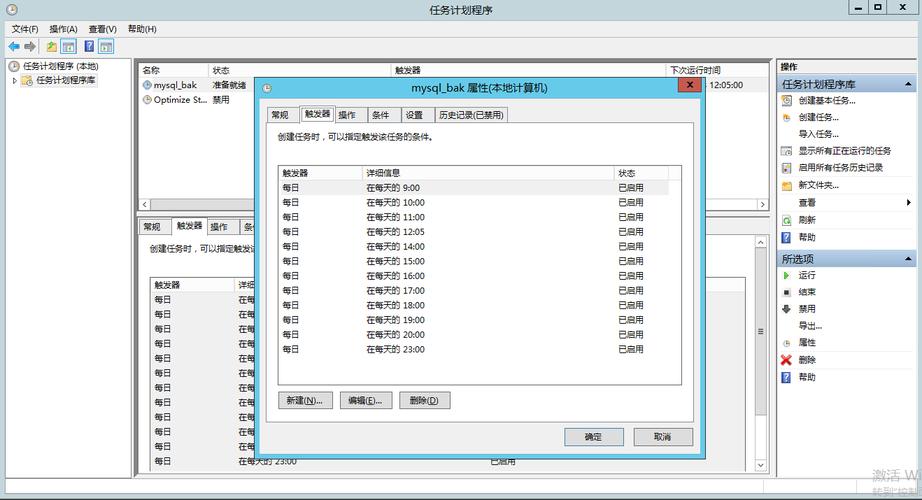Screen dimensions: 922x500
Task: Open the 文件(F) menu
Action: [25, 29]
